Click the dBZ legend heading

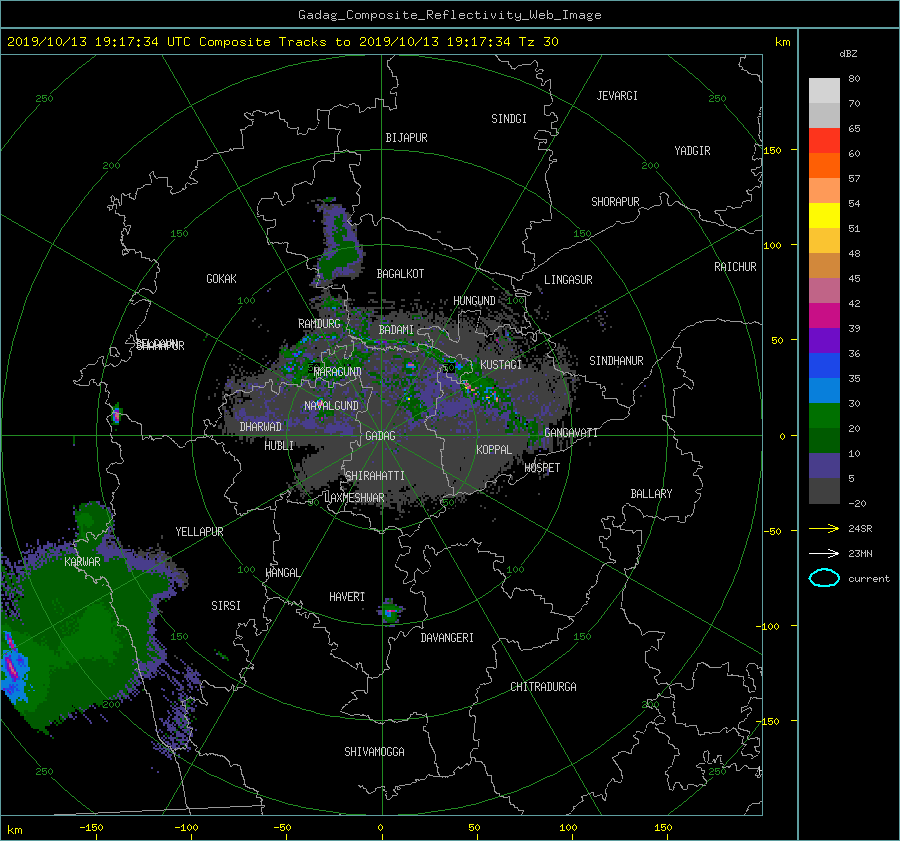848,54
